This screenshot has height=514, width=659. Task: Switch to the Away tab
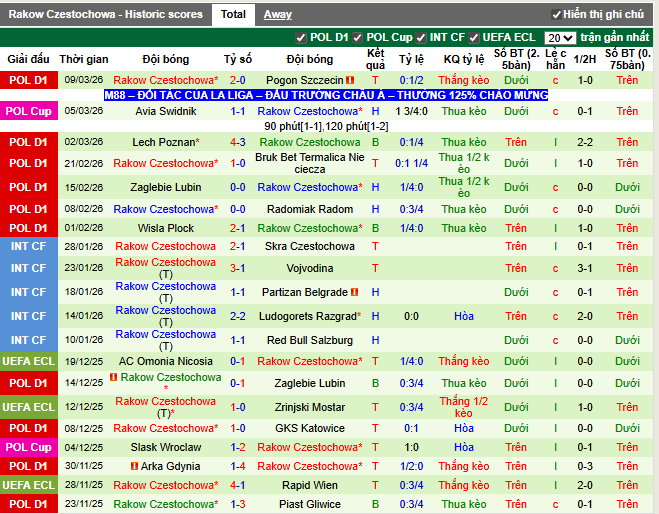pos(277,15)
